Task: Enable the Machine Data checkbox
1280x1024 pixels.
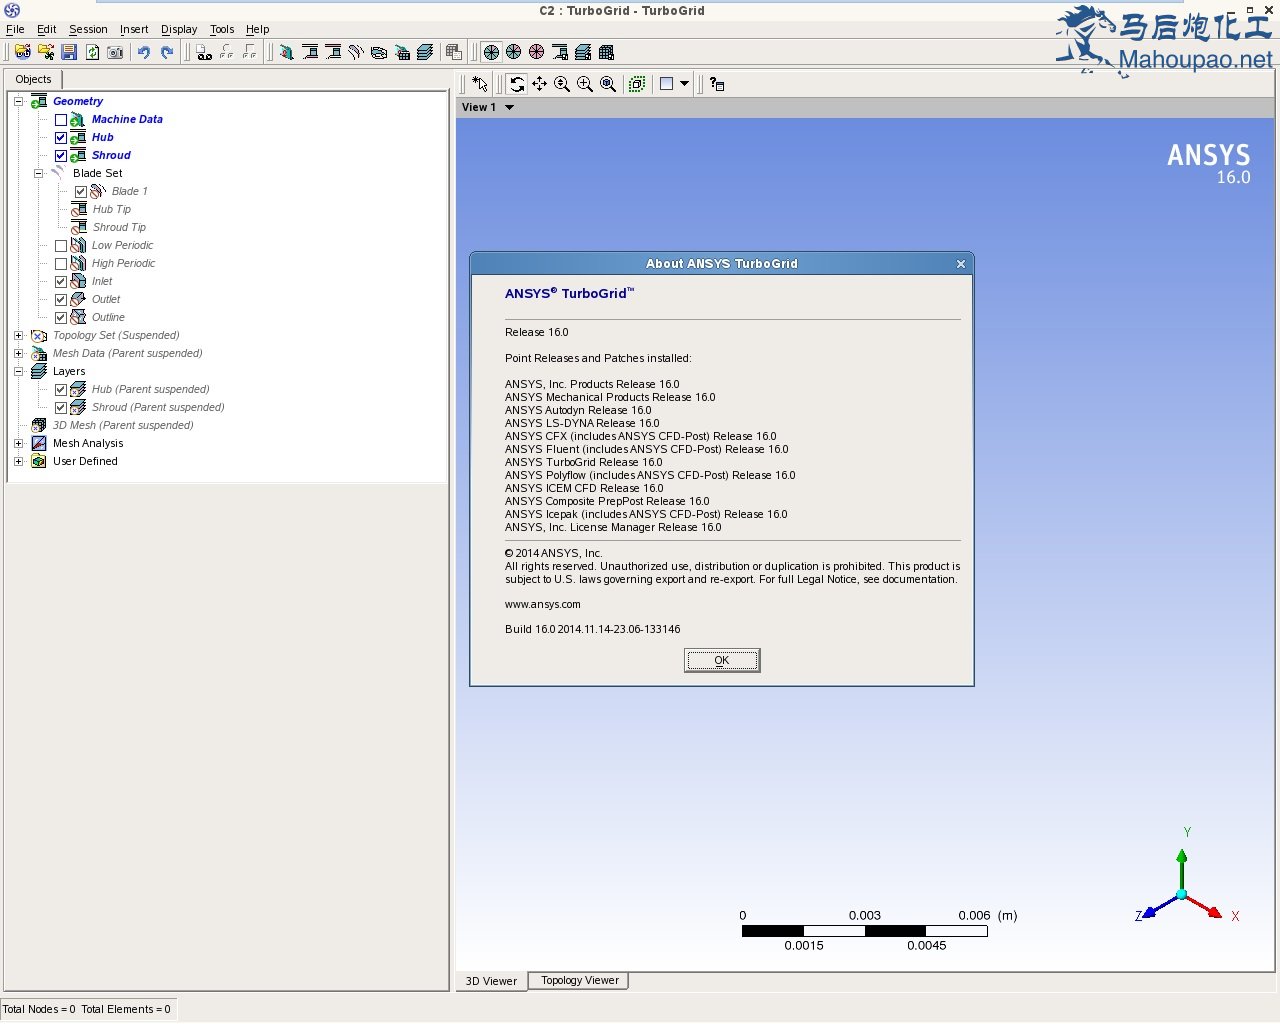Action: [x=61, y=120]
